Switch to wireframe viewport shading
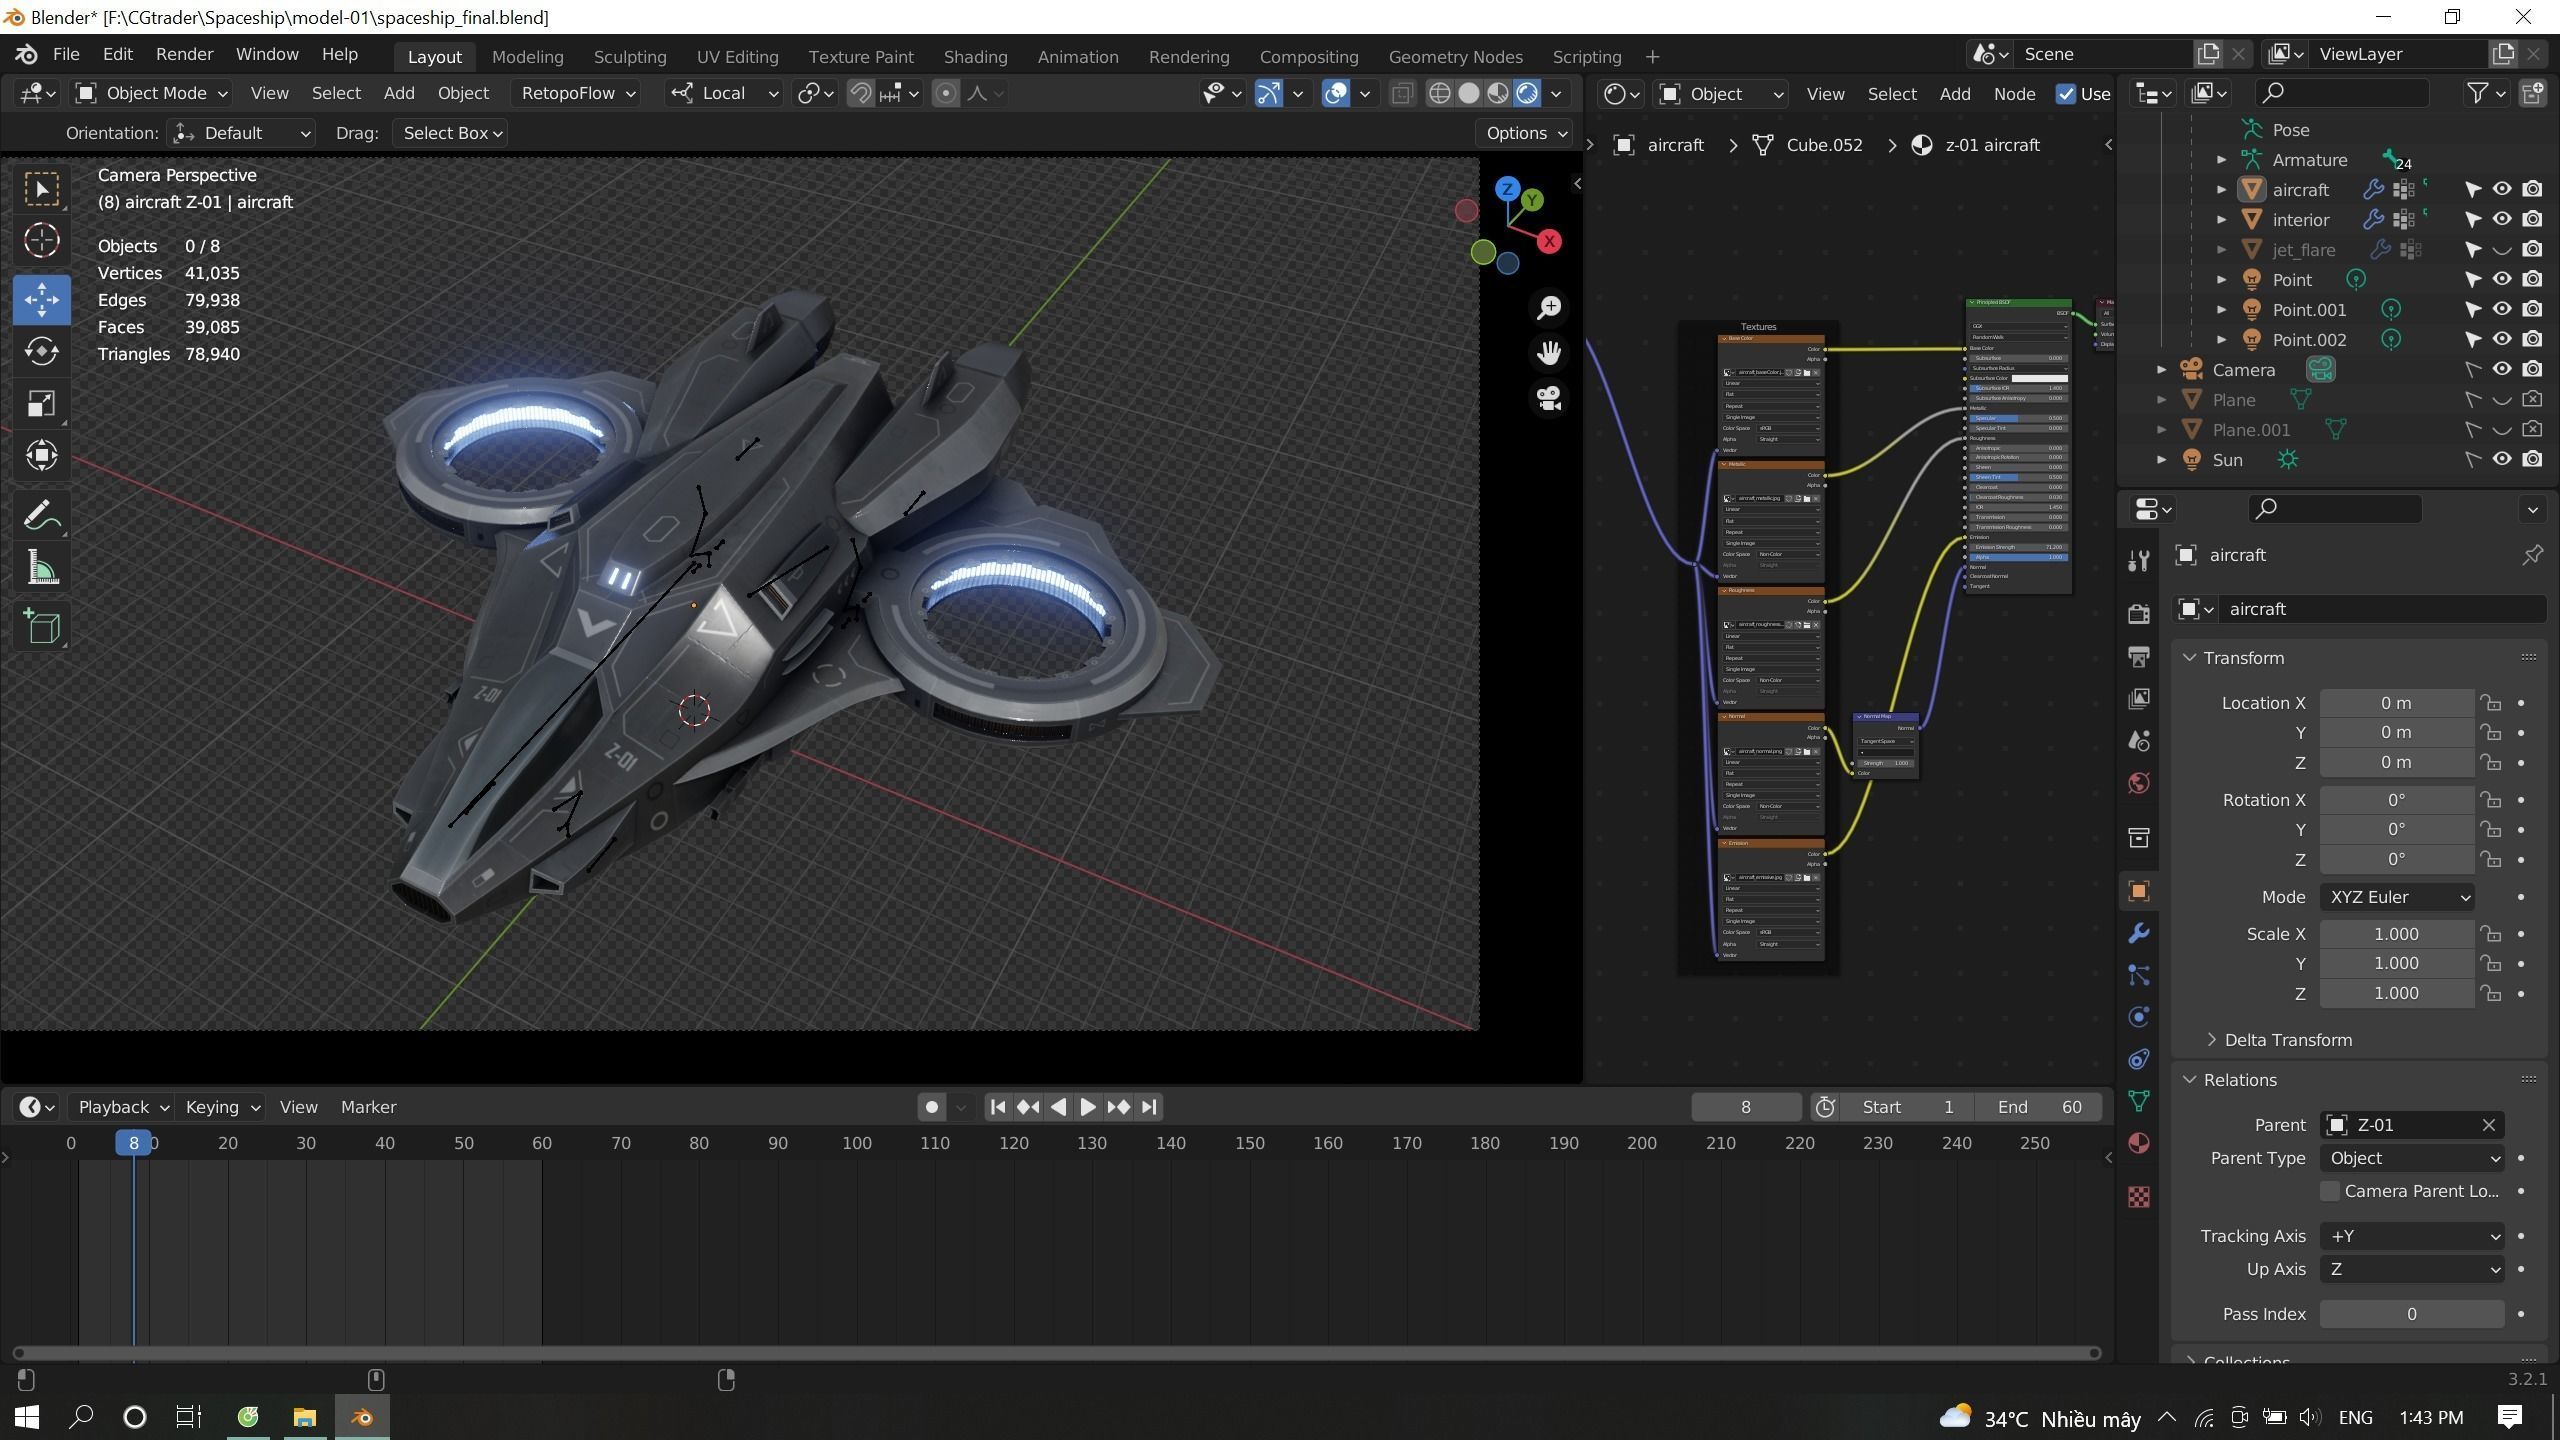The image size is (2560, 1440). tap(1440, 93)
